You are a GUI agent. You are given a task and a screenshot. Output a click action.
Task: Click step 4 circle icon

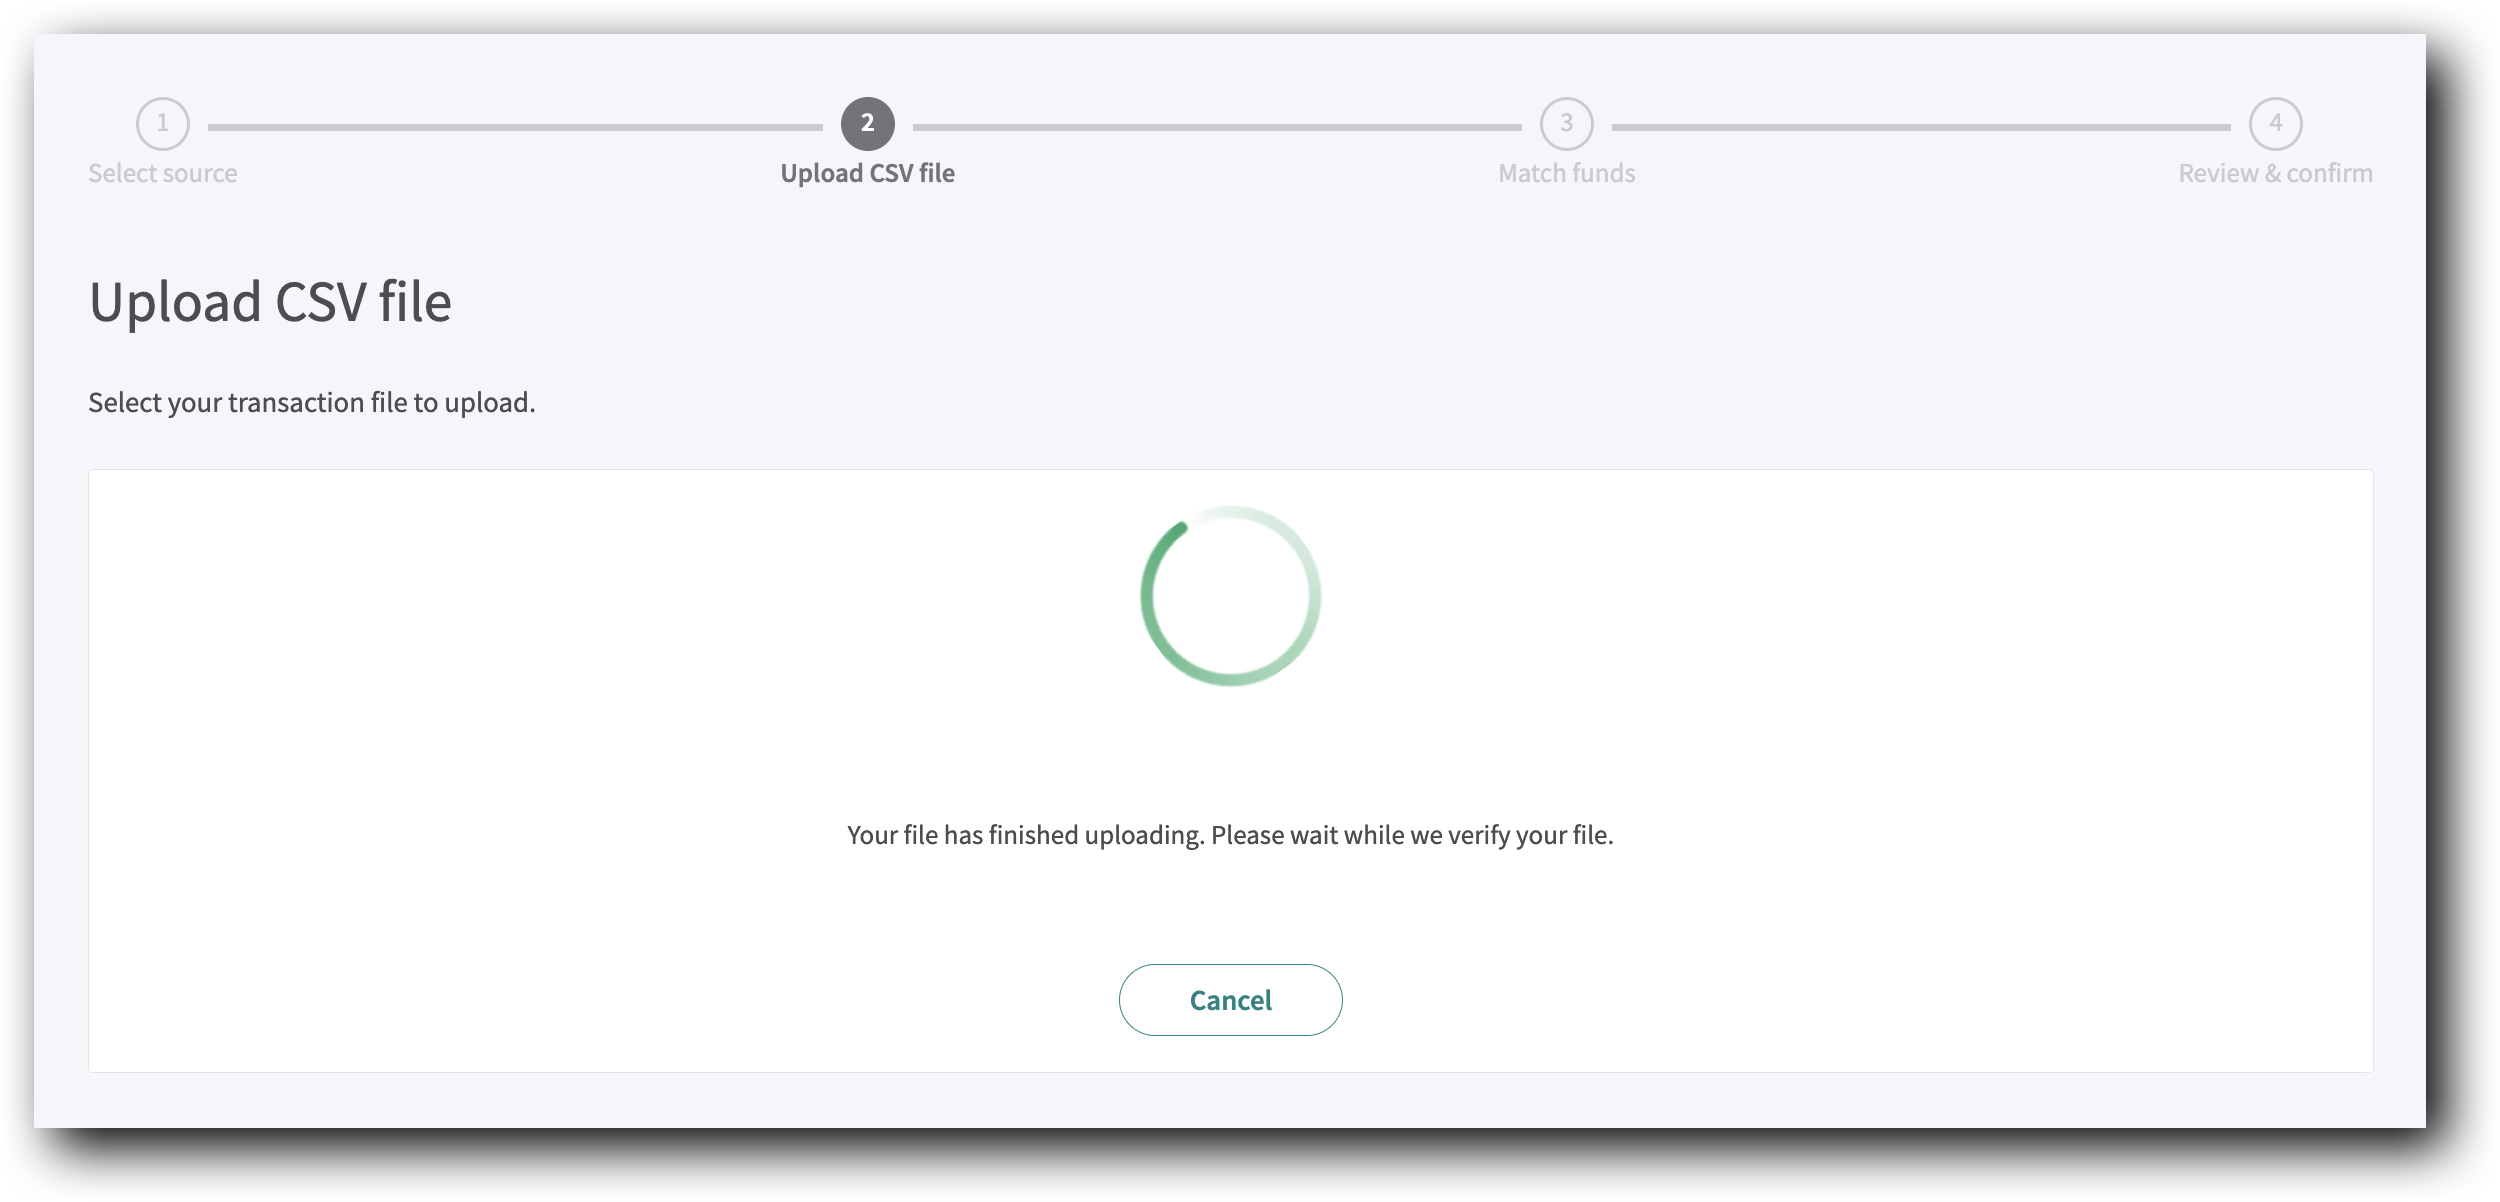2276,124
